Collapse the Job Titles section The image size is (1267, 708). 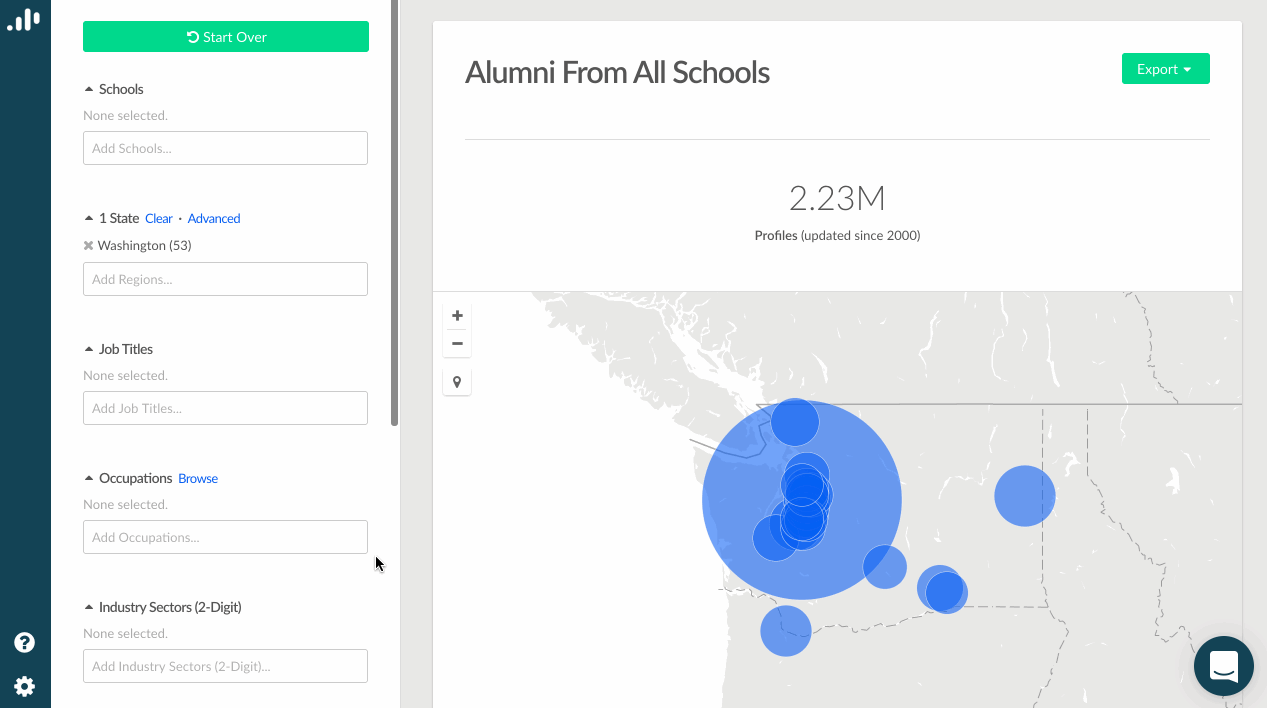[x=89, y=349]
